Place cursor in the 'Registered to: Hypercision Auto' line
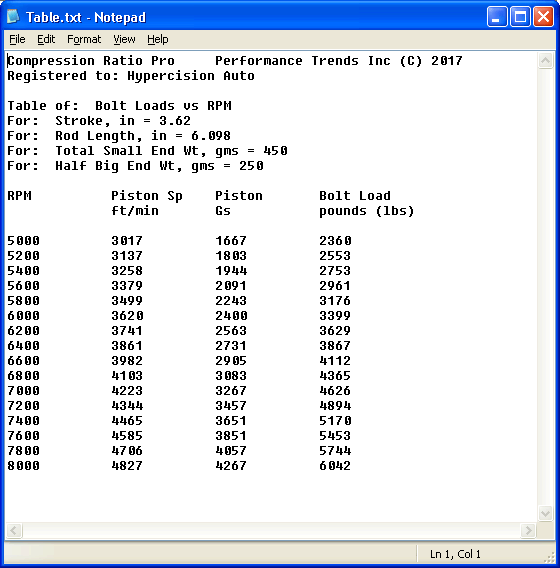Image resolution: width=560 pixels, height=568 pixels. 131,76
